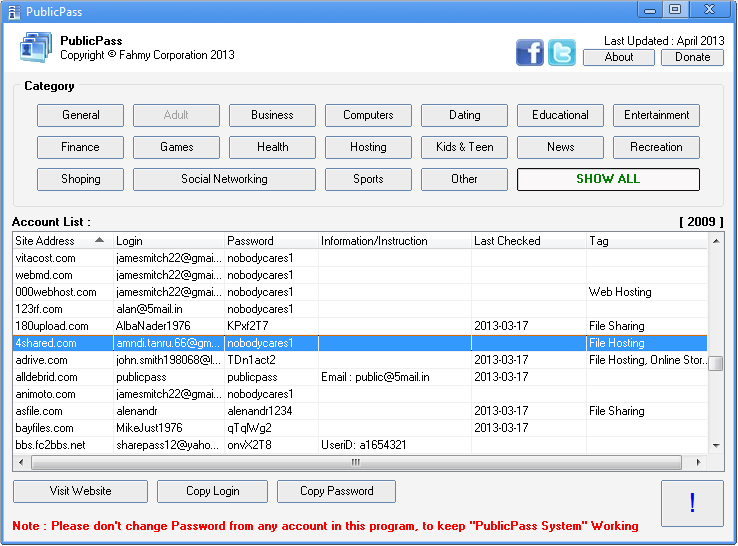This screenshot has width=738, height=546.
Task: Select the highlighted 4shared.com row
Action: [360, 343]
